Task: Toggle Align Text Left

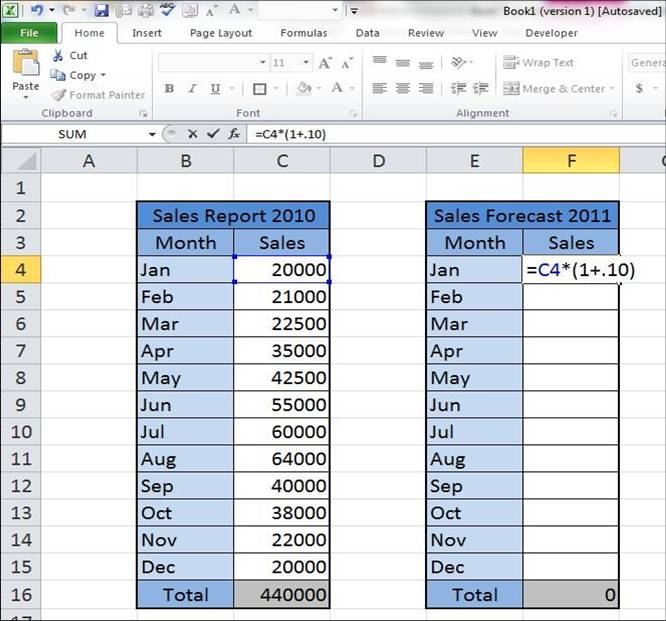Action: click(380, 88)
